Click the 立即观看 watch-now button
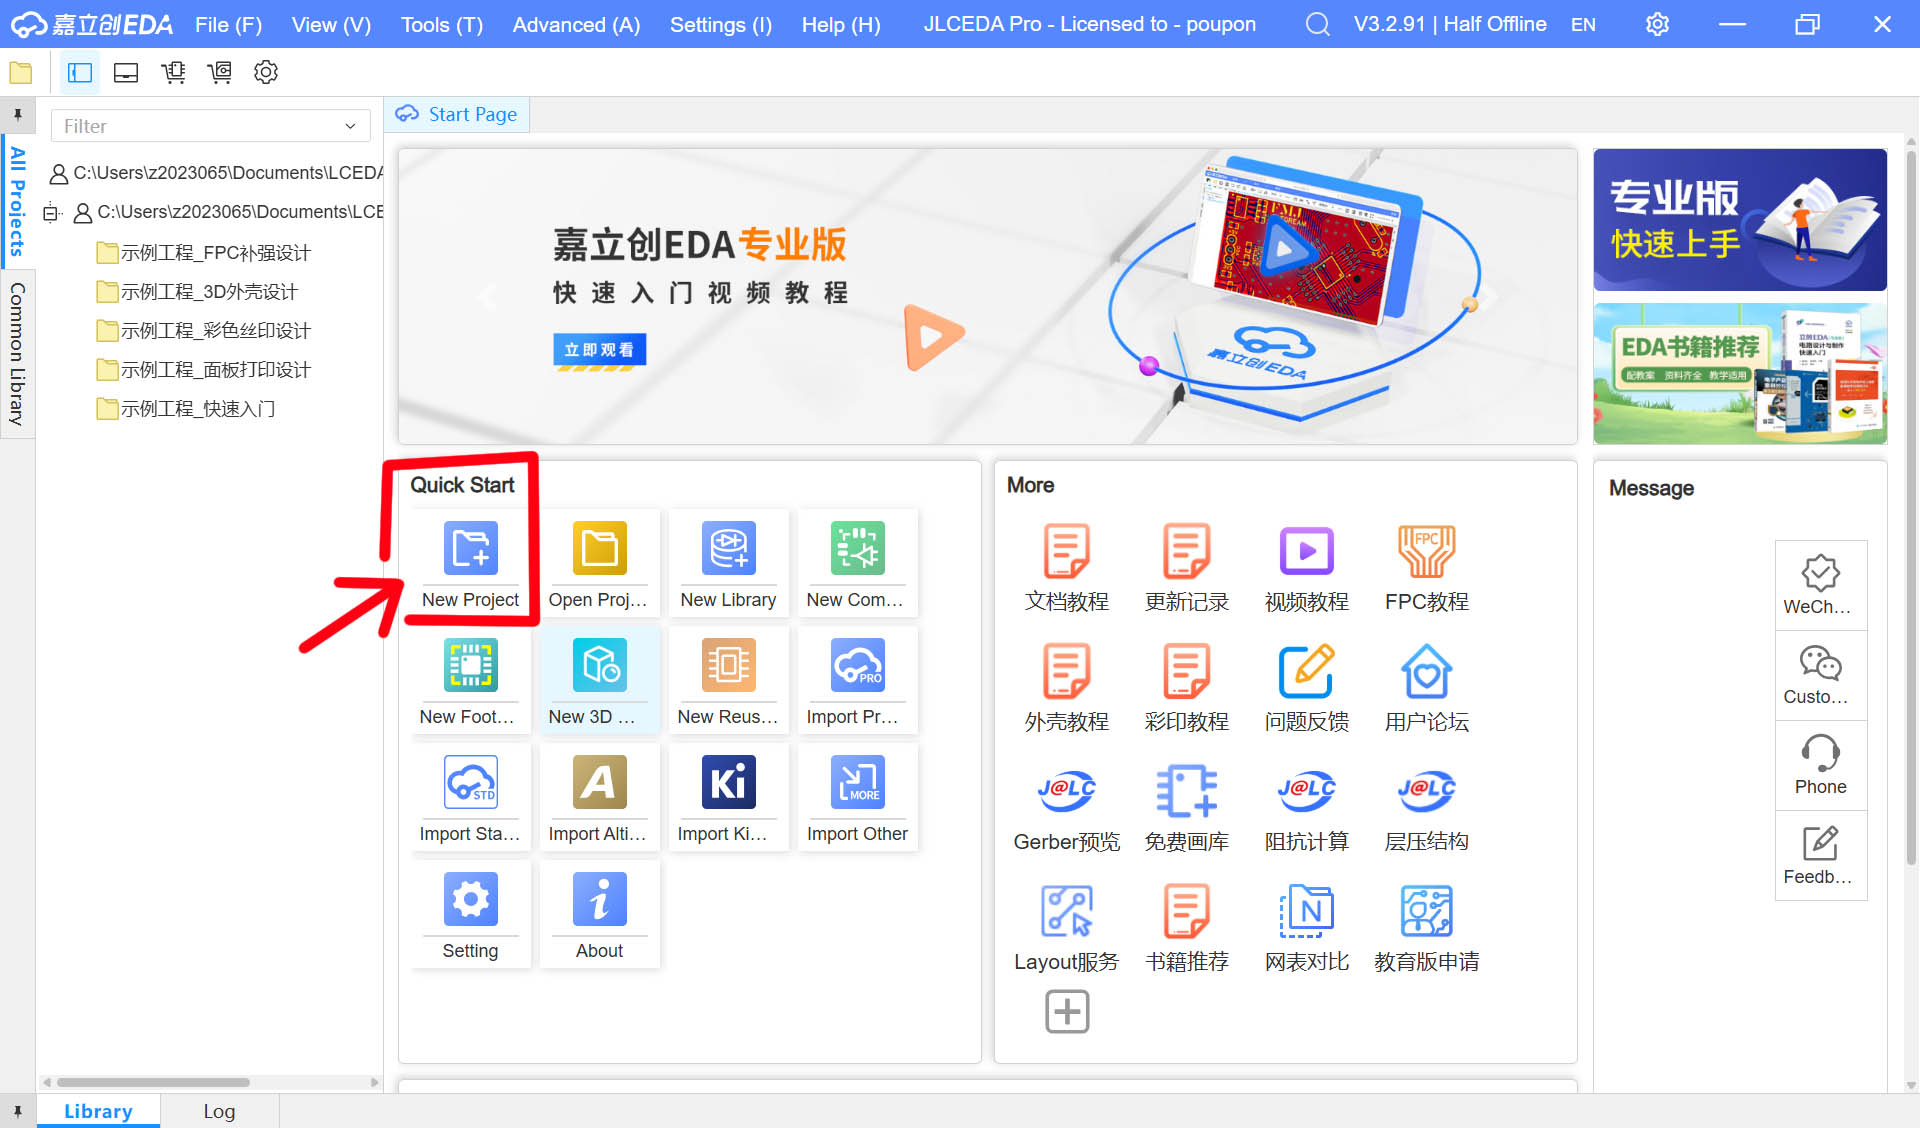 click(599, 350)
